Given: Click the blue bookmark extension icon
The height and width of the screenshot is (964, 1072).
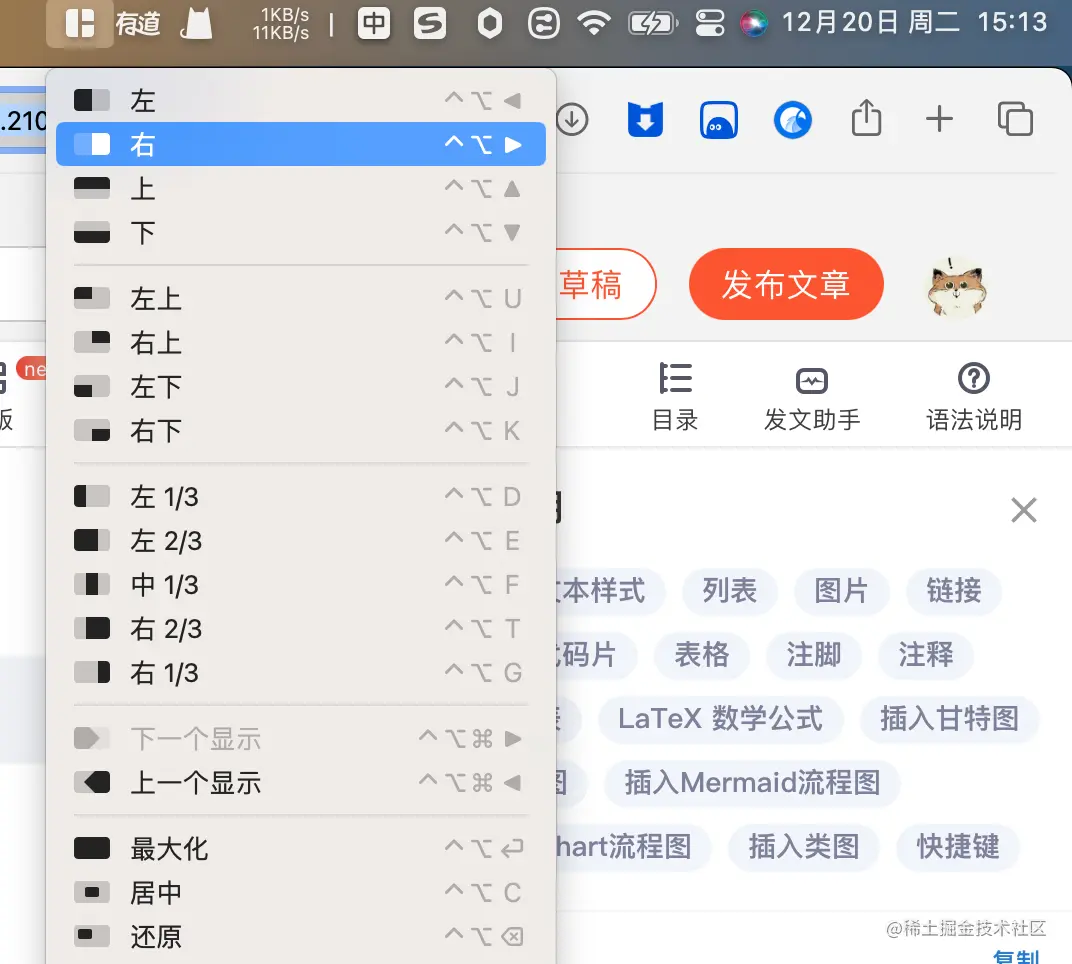Looking at the screenshot, I should [x=645, y=118].
